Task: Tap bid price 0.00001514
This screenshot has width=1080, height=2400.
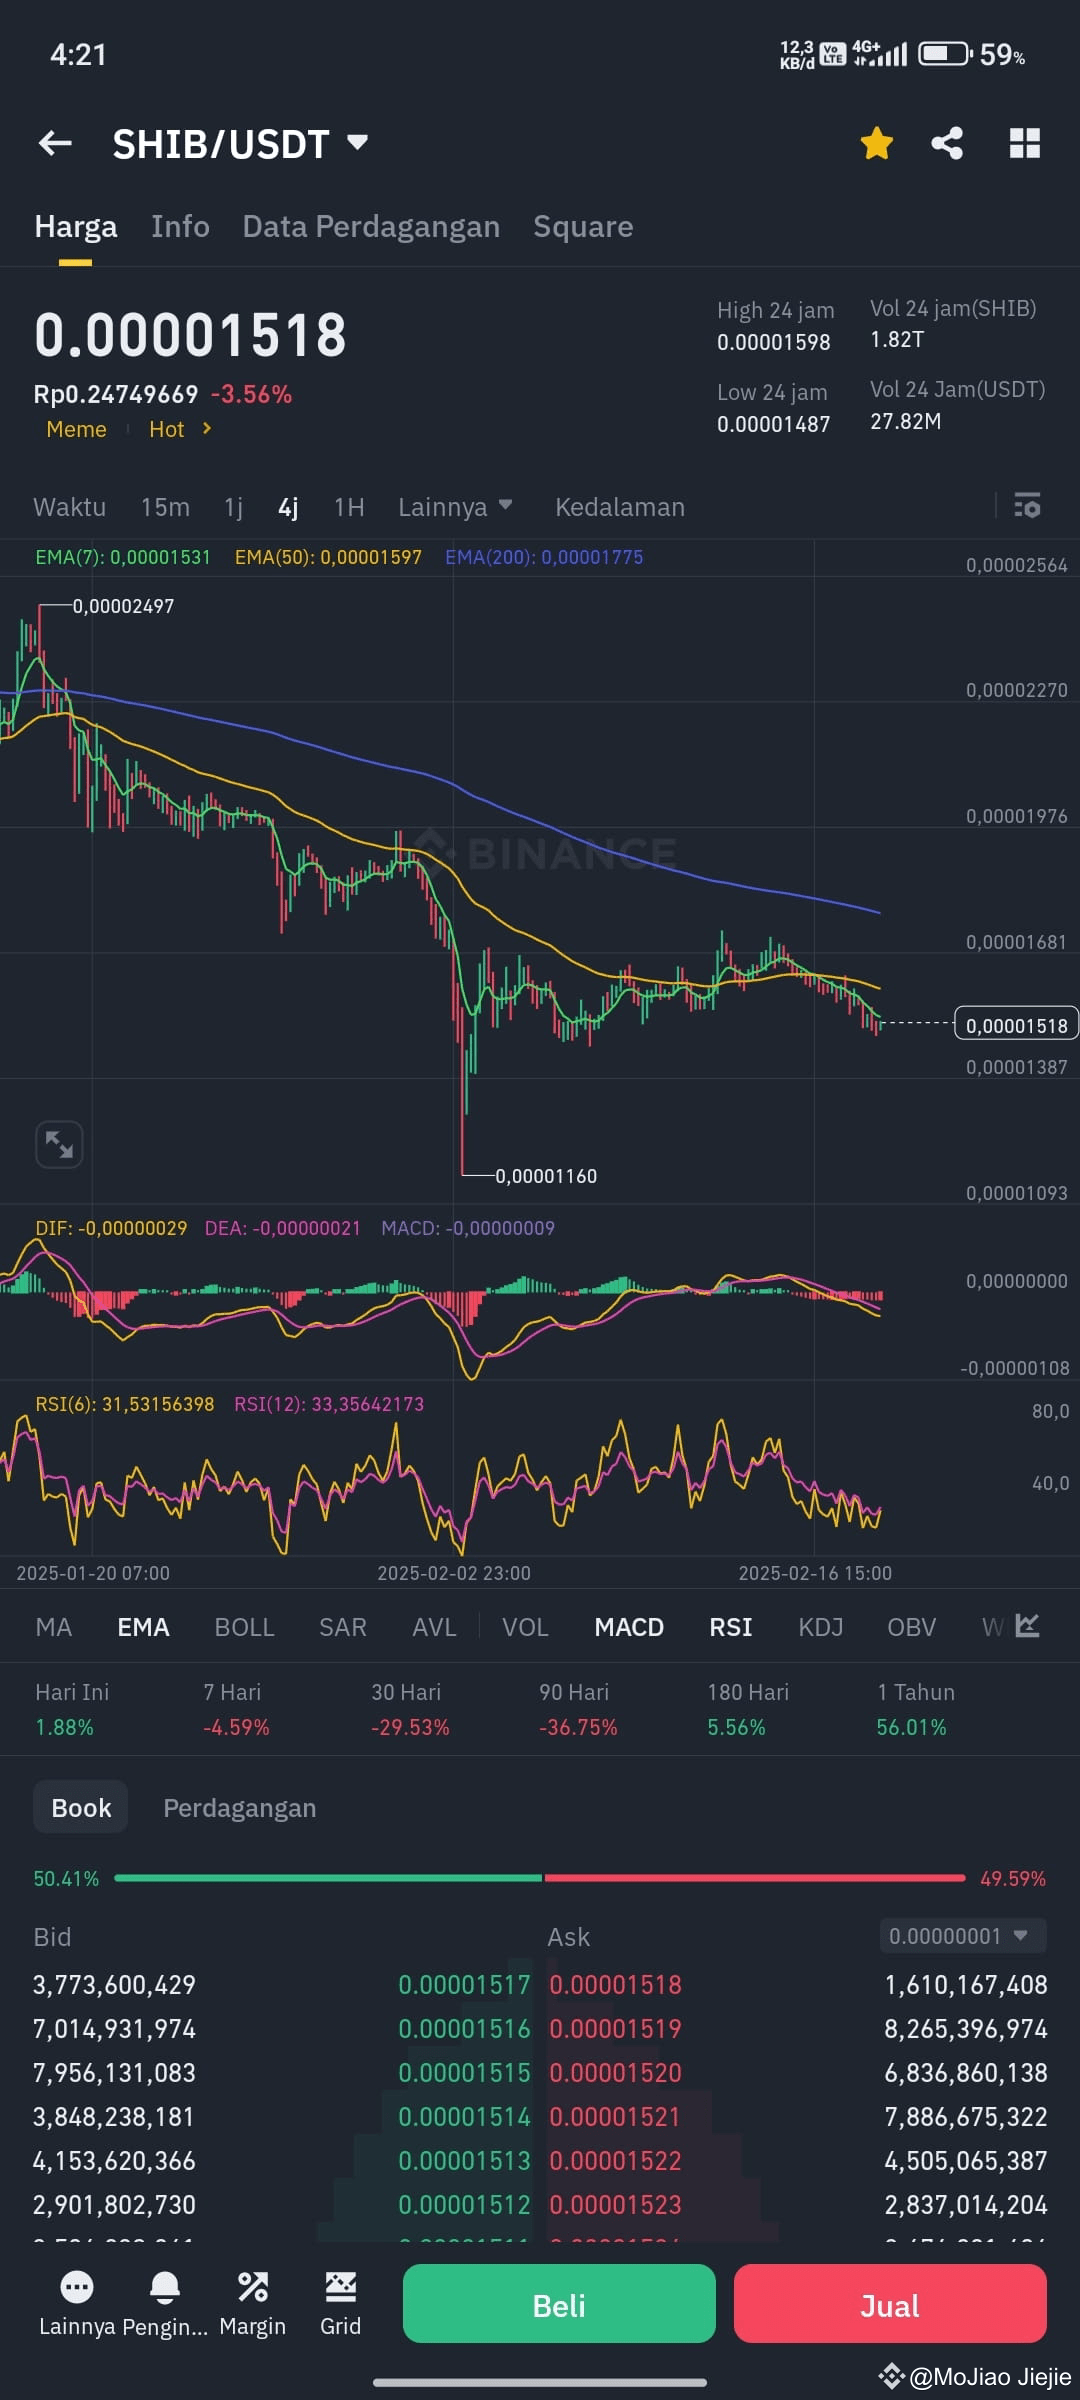Action: click(464, 2117)
